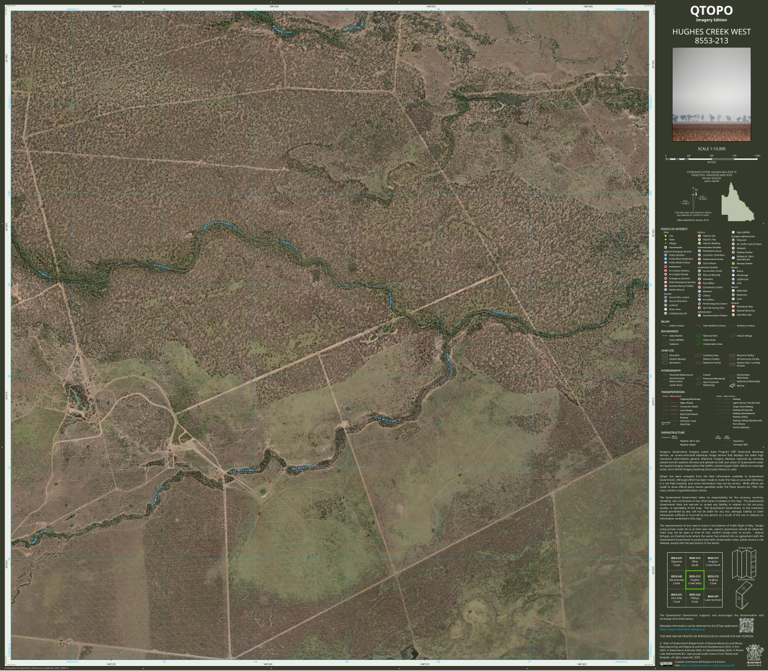This screenshot has height=671, width=768.
Task: Click the Queensland Government coat of arms logo
Action: (754, 654)
